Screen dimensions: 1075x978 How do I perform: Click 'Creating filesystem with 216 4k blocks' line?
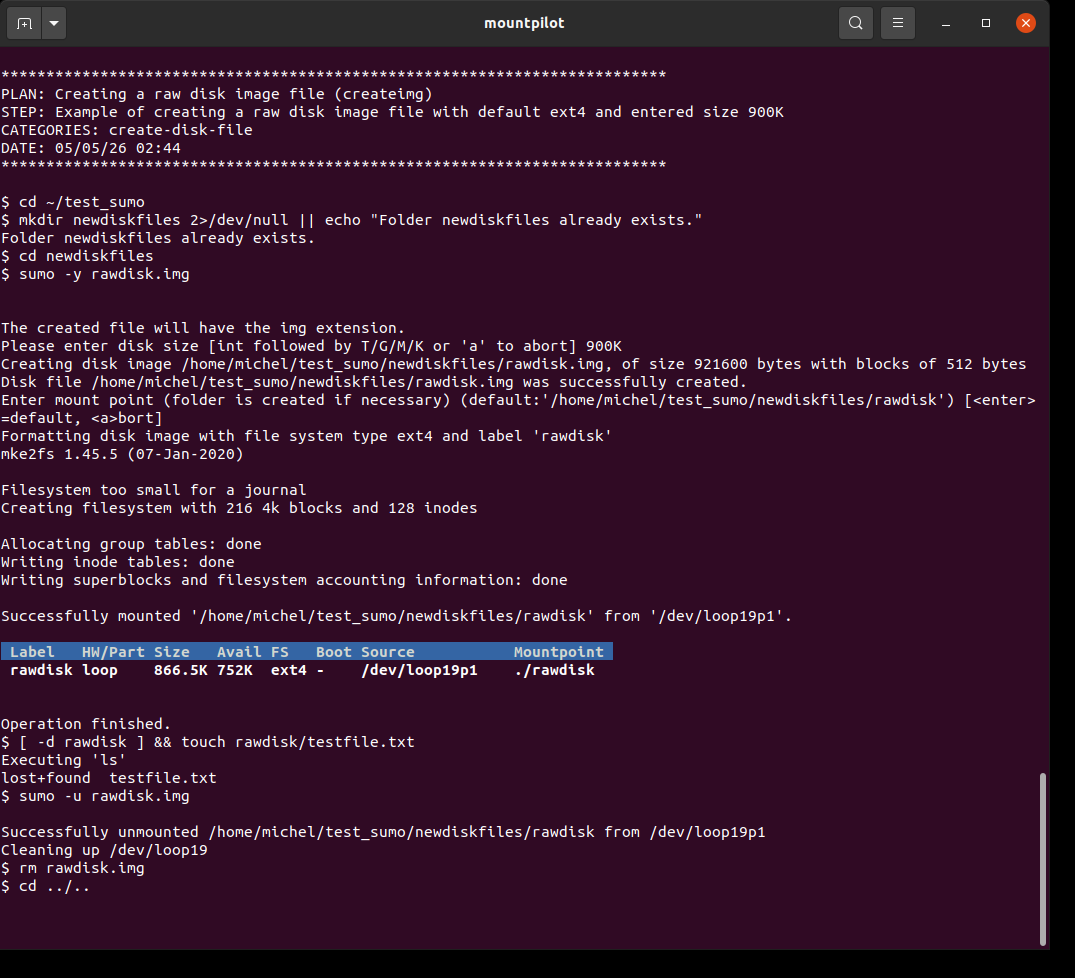(x=239, y=508)
